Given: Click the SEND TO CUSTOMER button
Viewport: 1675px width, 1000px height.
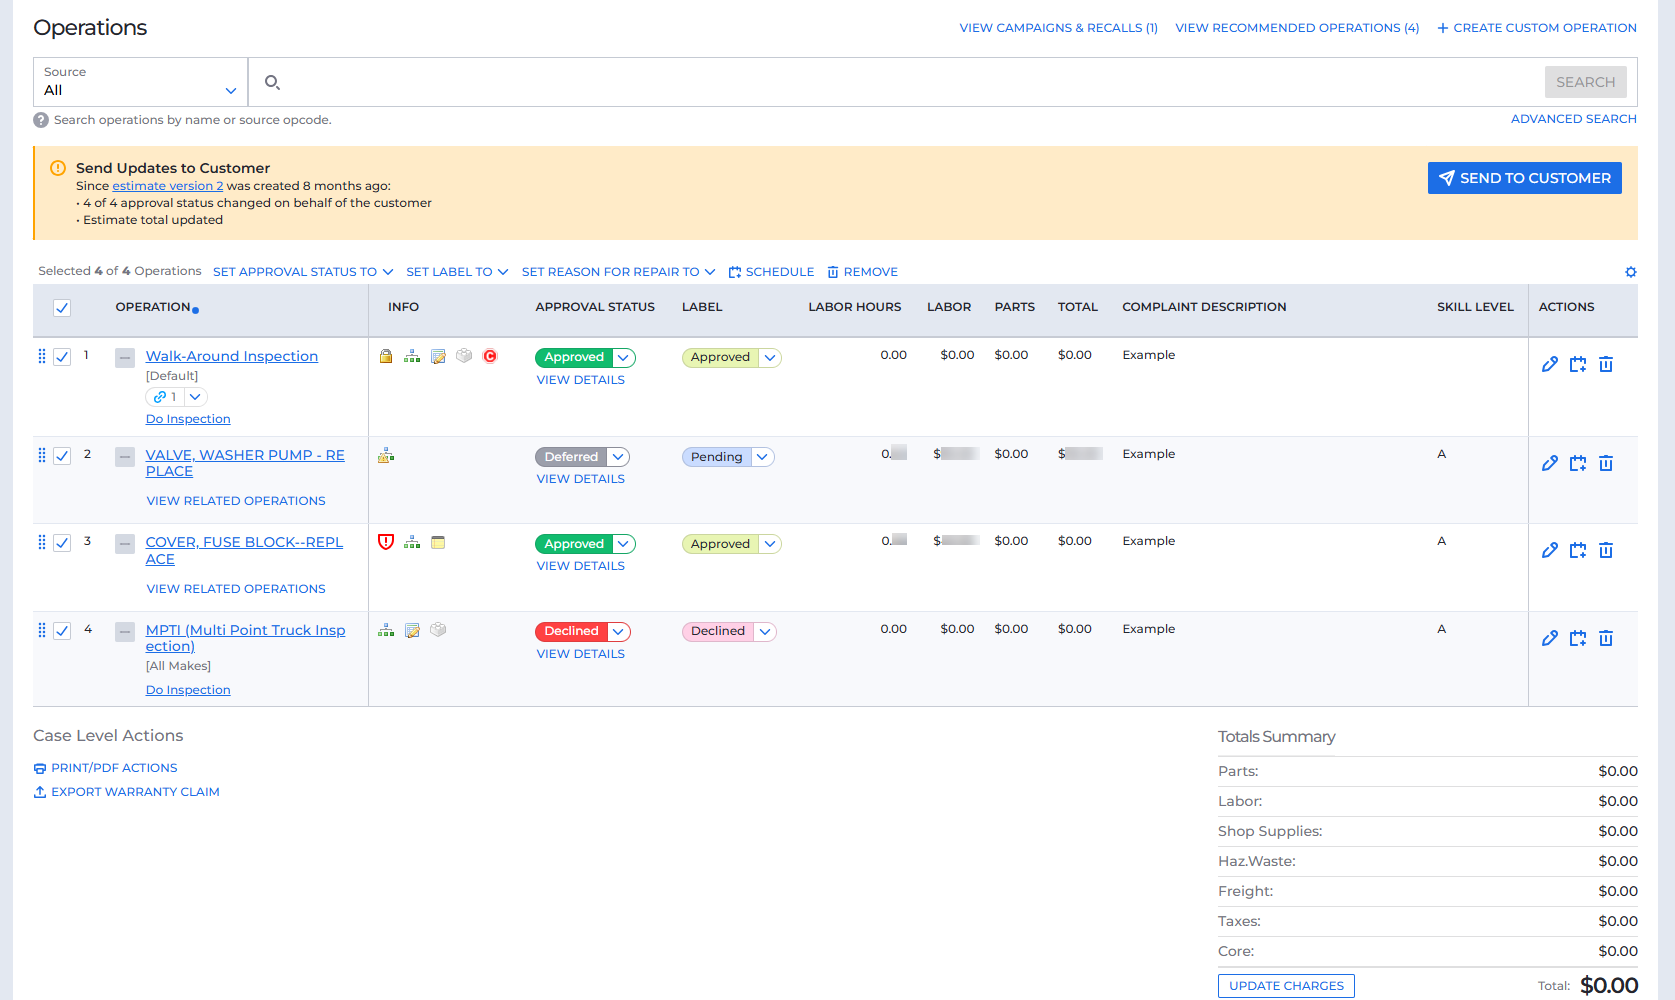Looking at the screenshot, I should click(x=1524, y=178).
